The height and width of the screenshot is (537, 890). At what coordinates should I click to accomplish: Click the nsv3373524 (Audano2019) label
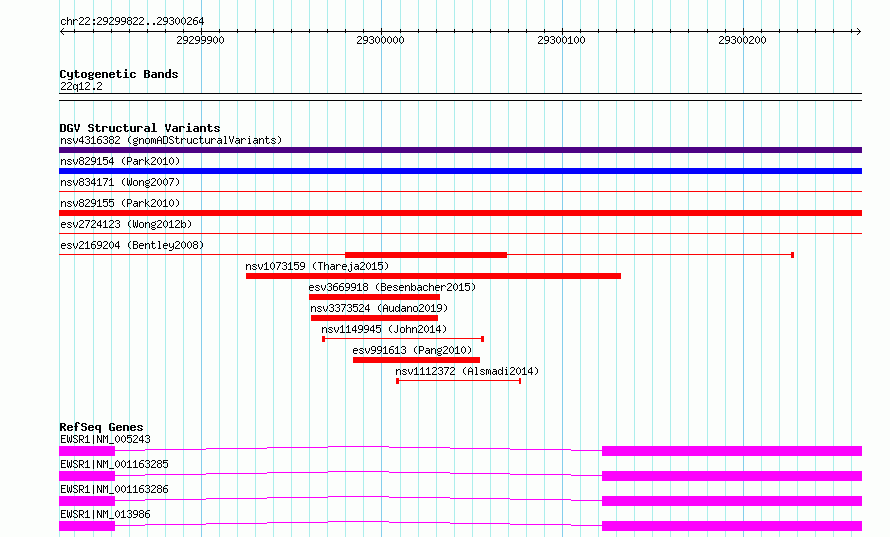(379, 308)
